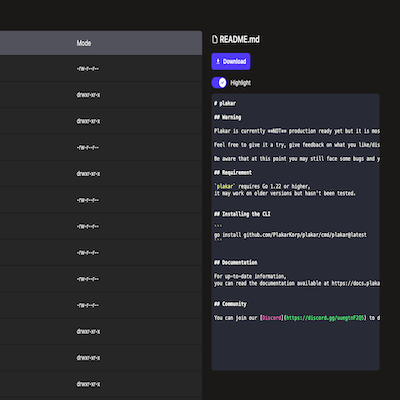The height and width of the screenshot is (400, 400).
Task: Select the '# plakar' heading line
Action: [225, 103]
